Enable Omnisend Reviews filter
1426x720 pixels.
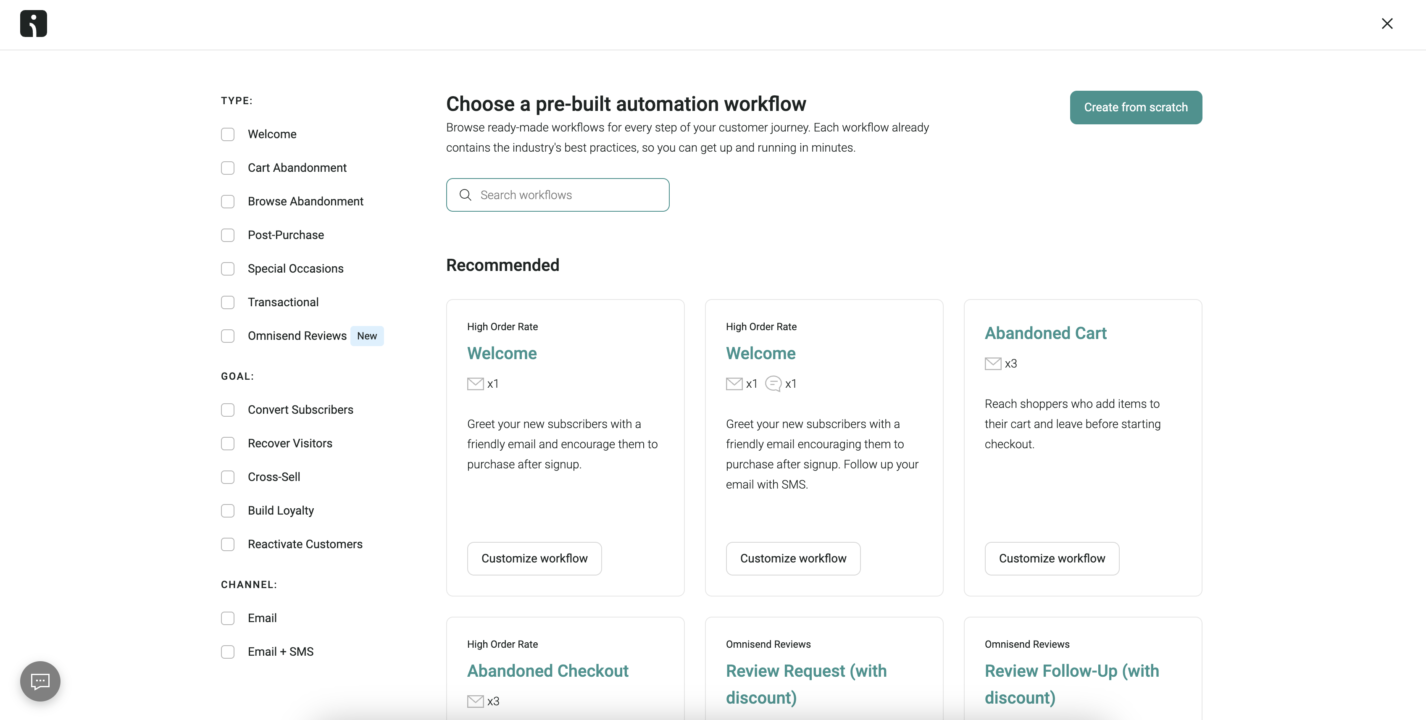click(x=228, y=336)
